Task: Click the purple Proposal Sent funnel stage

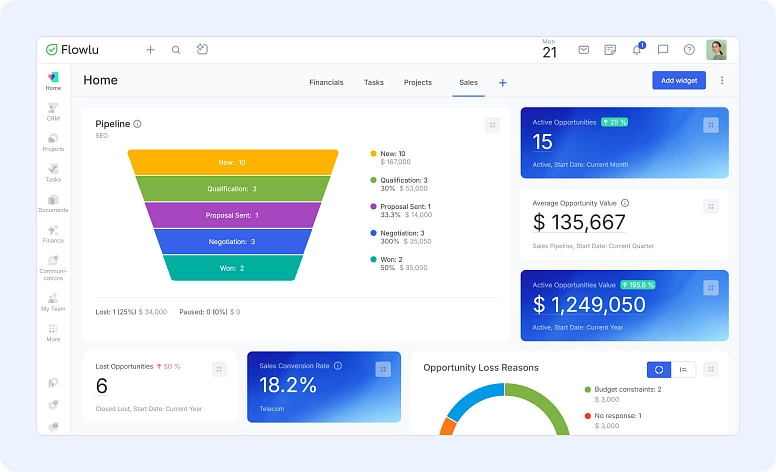Action: point(233,215)
